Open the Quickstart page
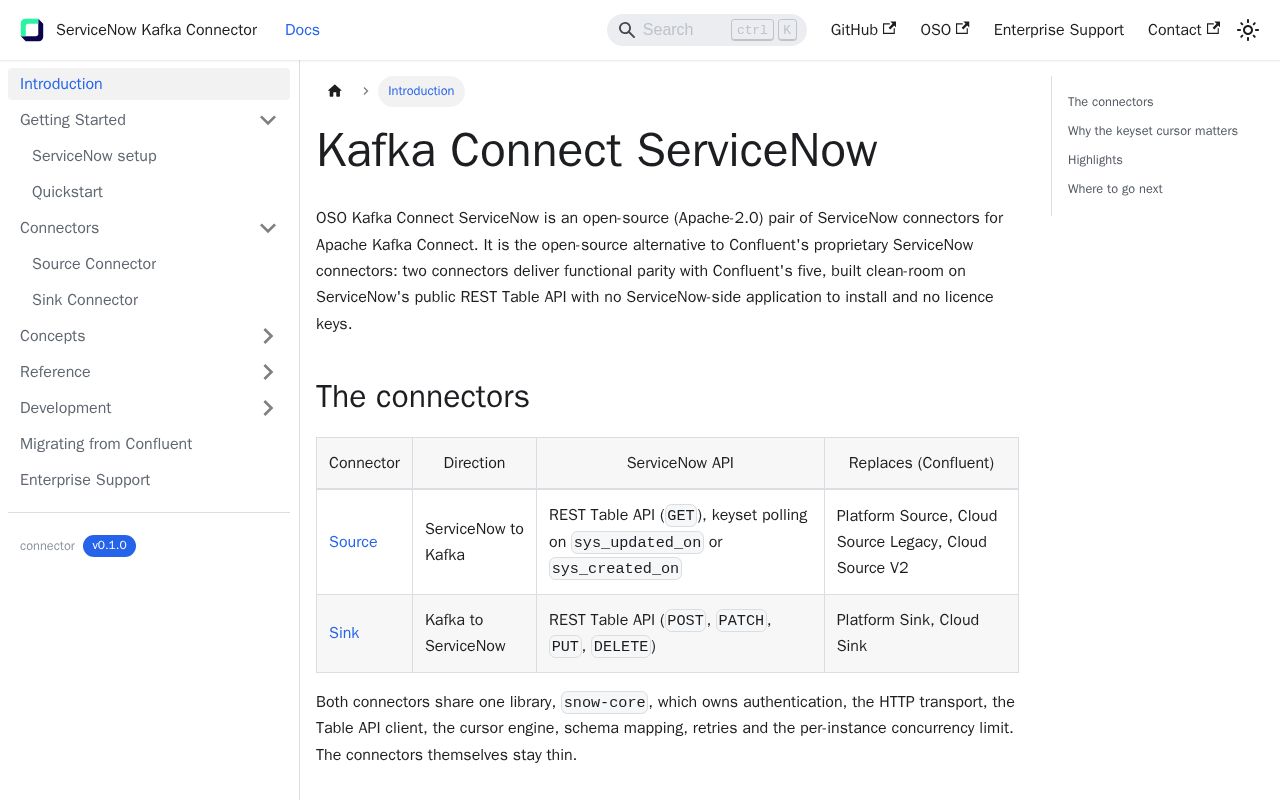 pos(155,192)
